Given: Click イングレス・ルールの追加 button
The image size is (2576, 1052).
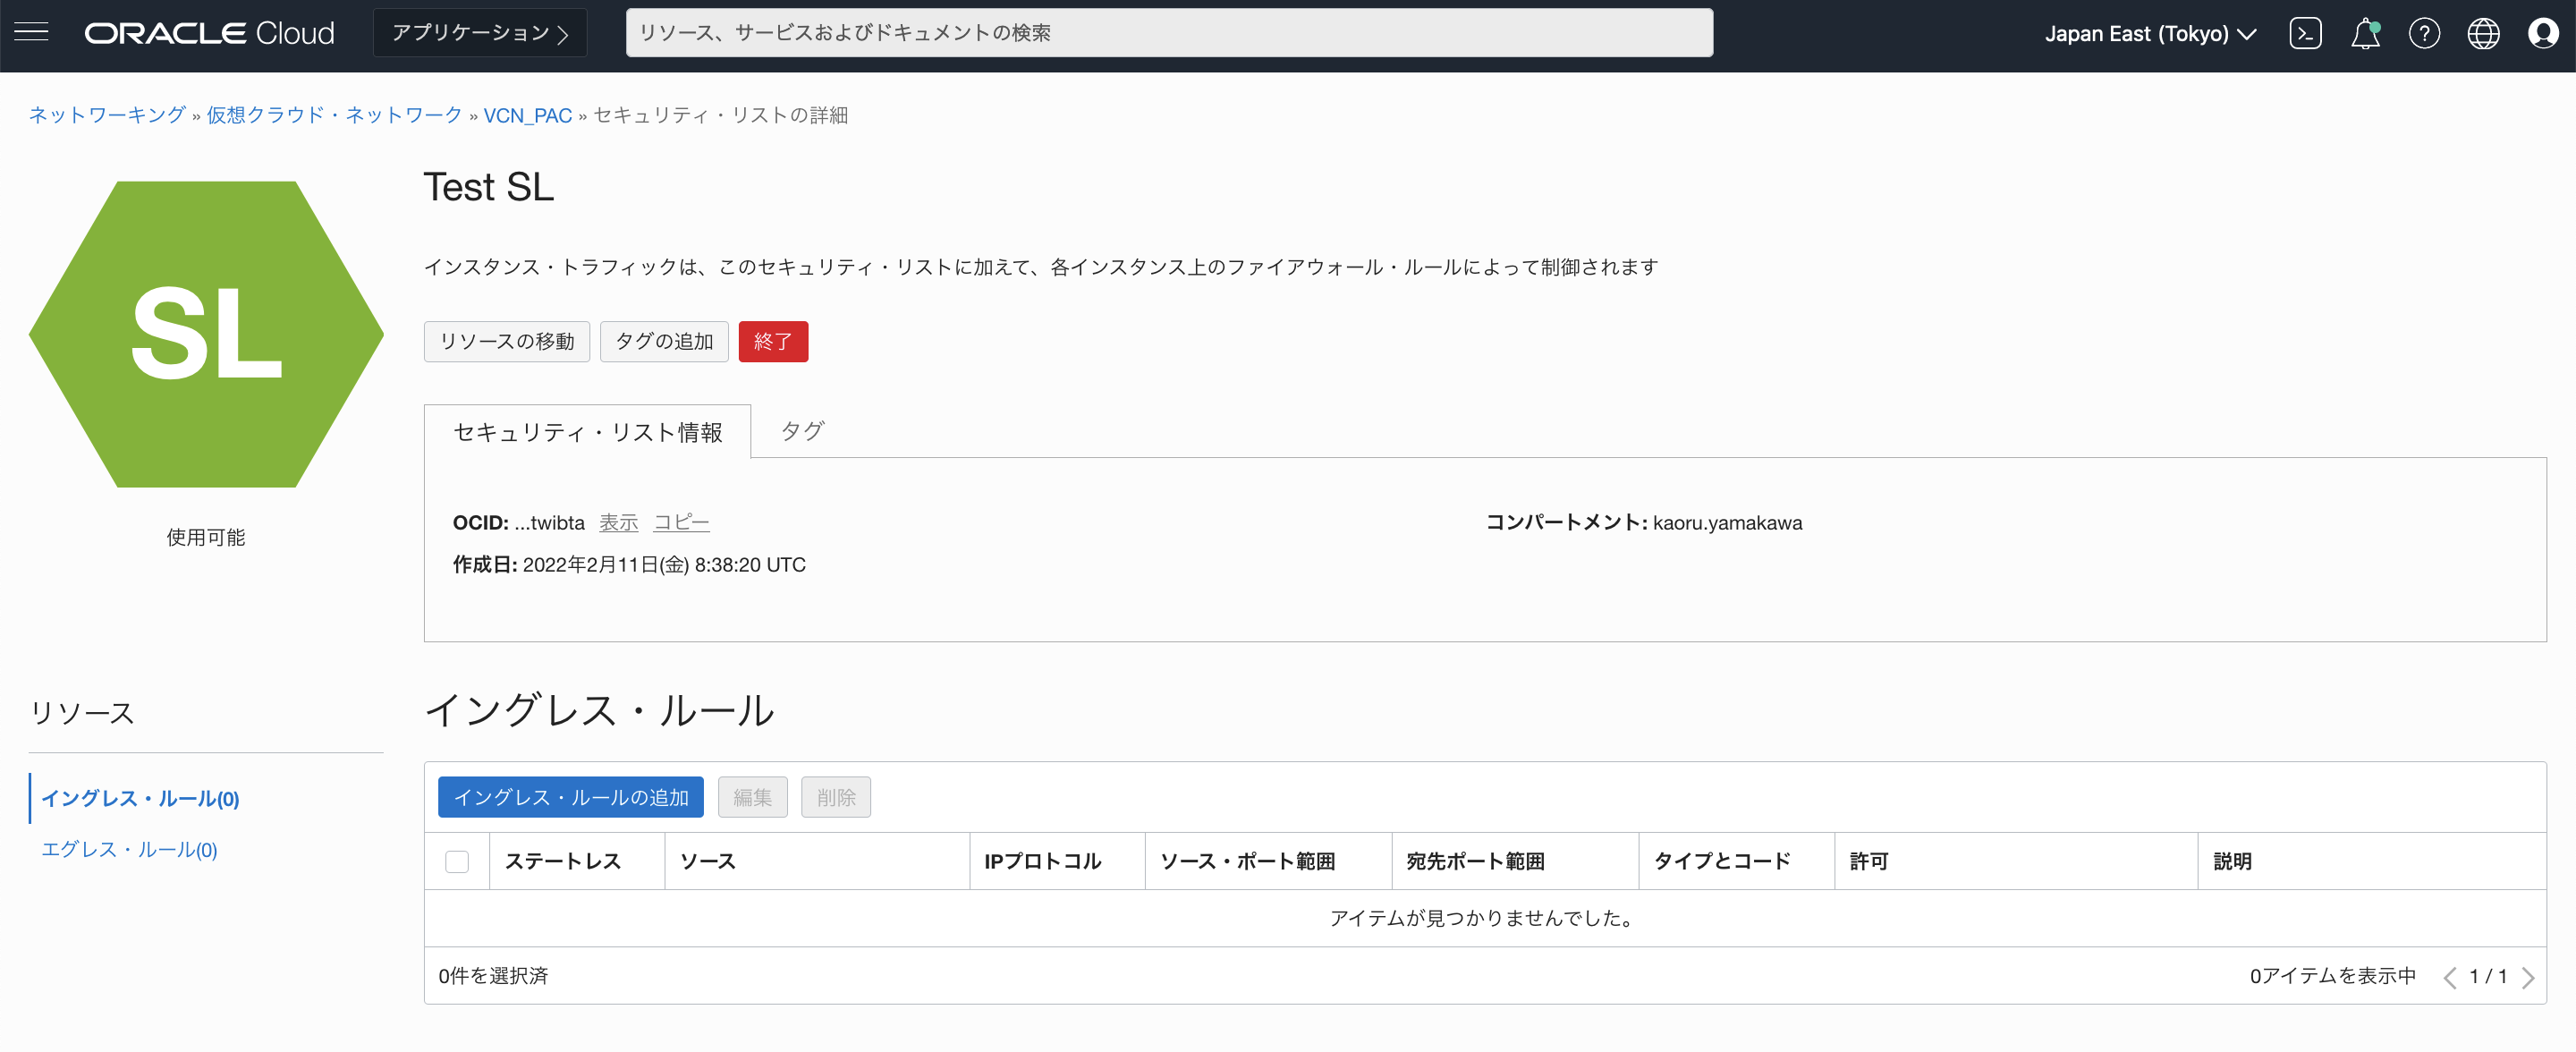Looking at the screenshot, I should click(x=569, y=797).
